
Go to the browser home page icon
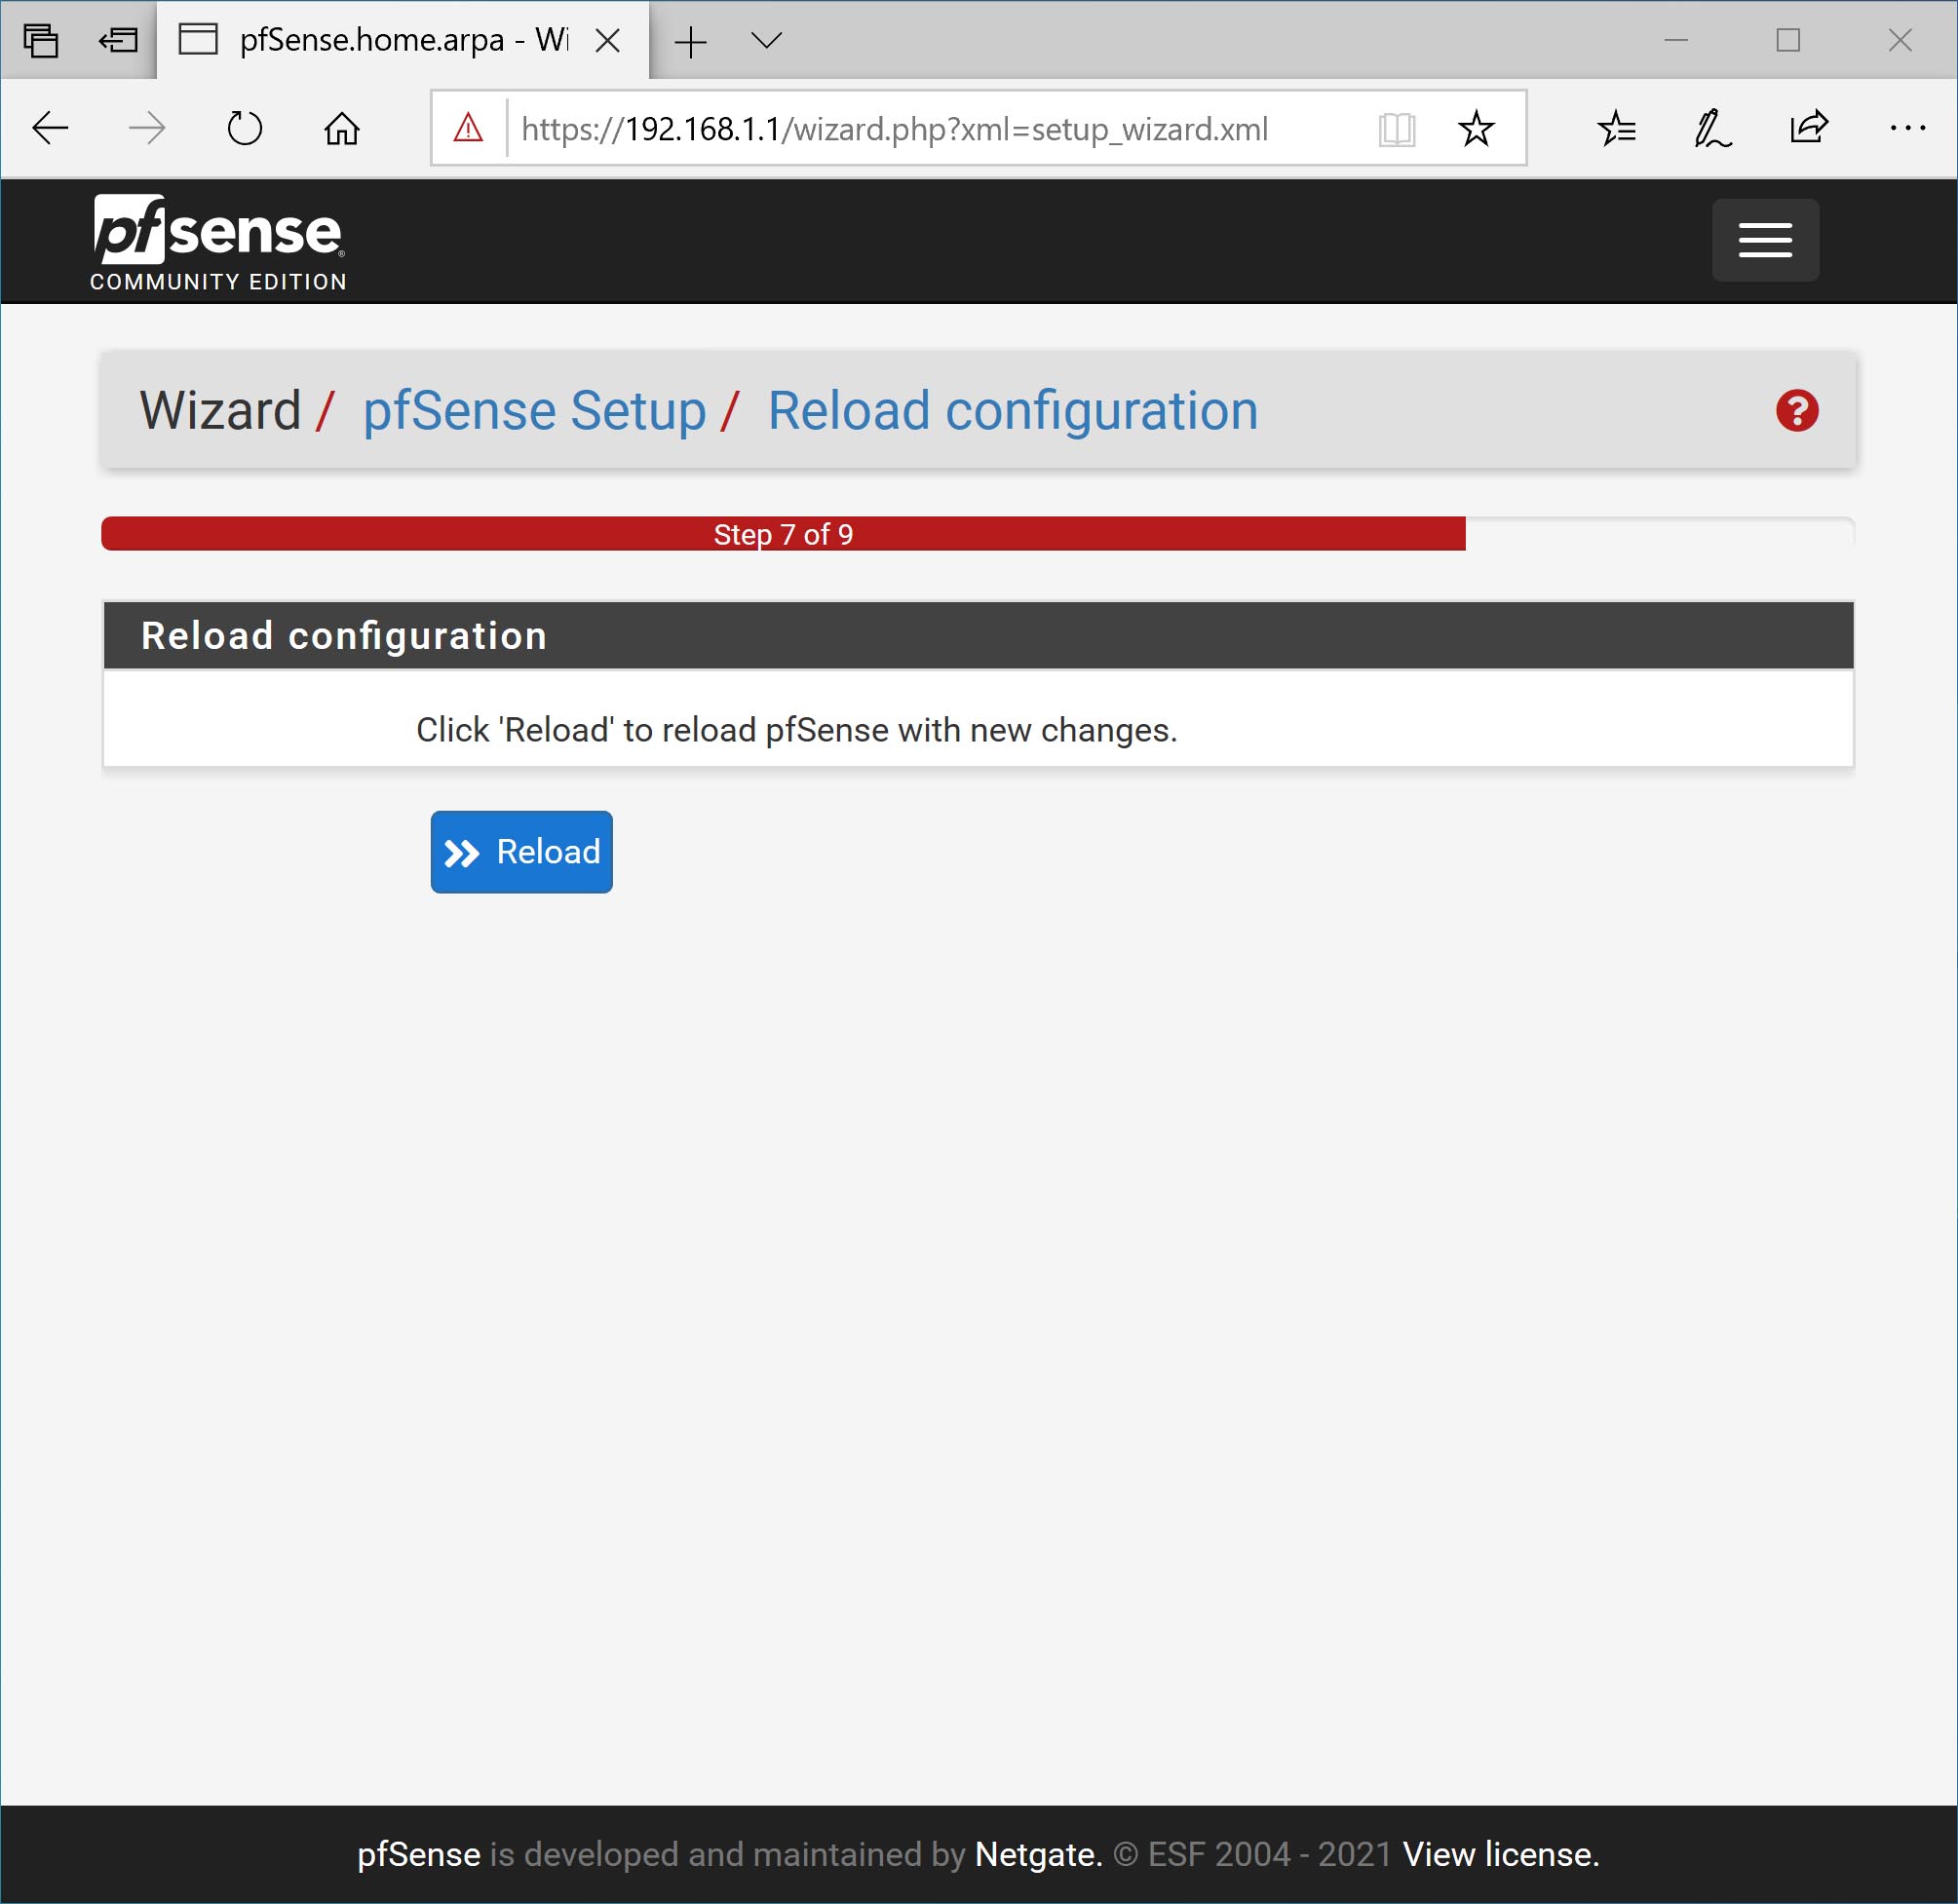342,128
